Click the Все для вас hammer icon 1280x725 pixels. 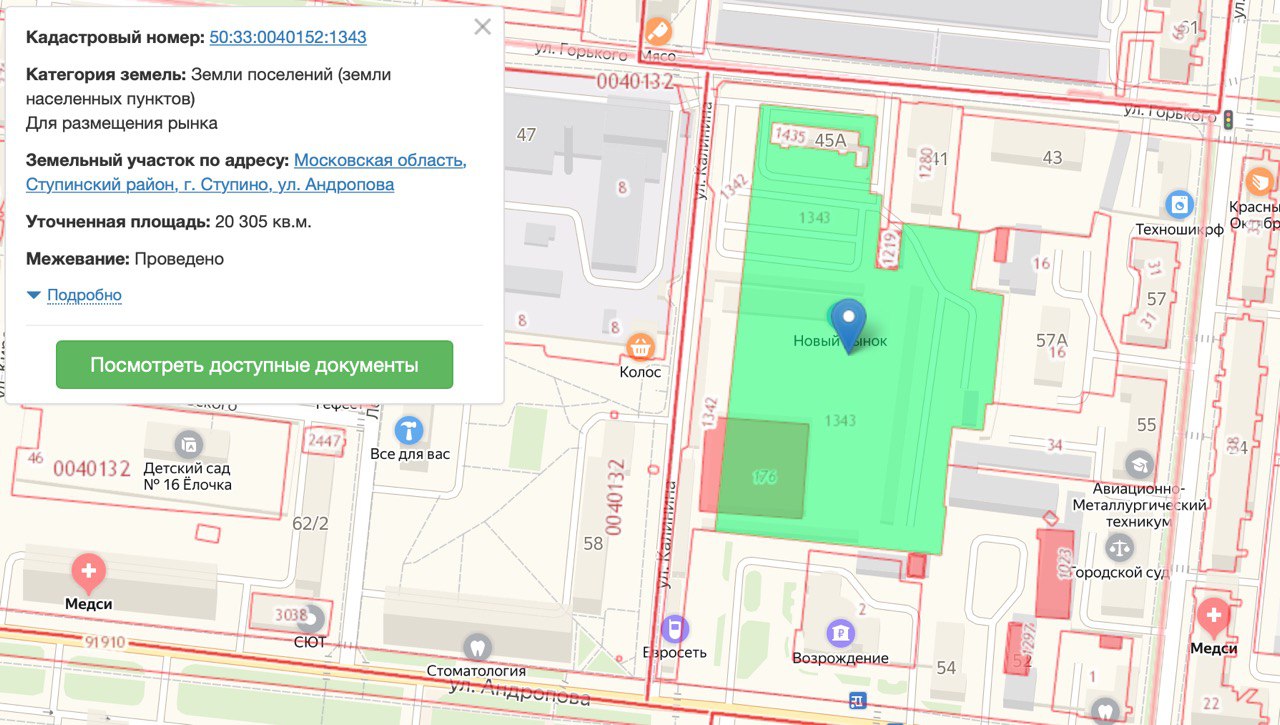[408, 430]
